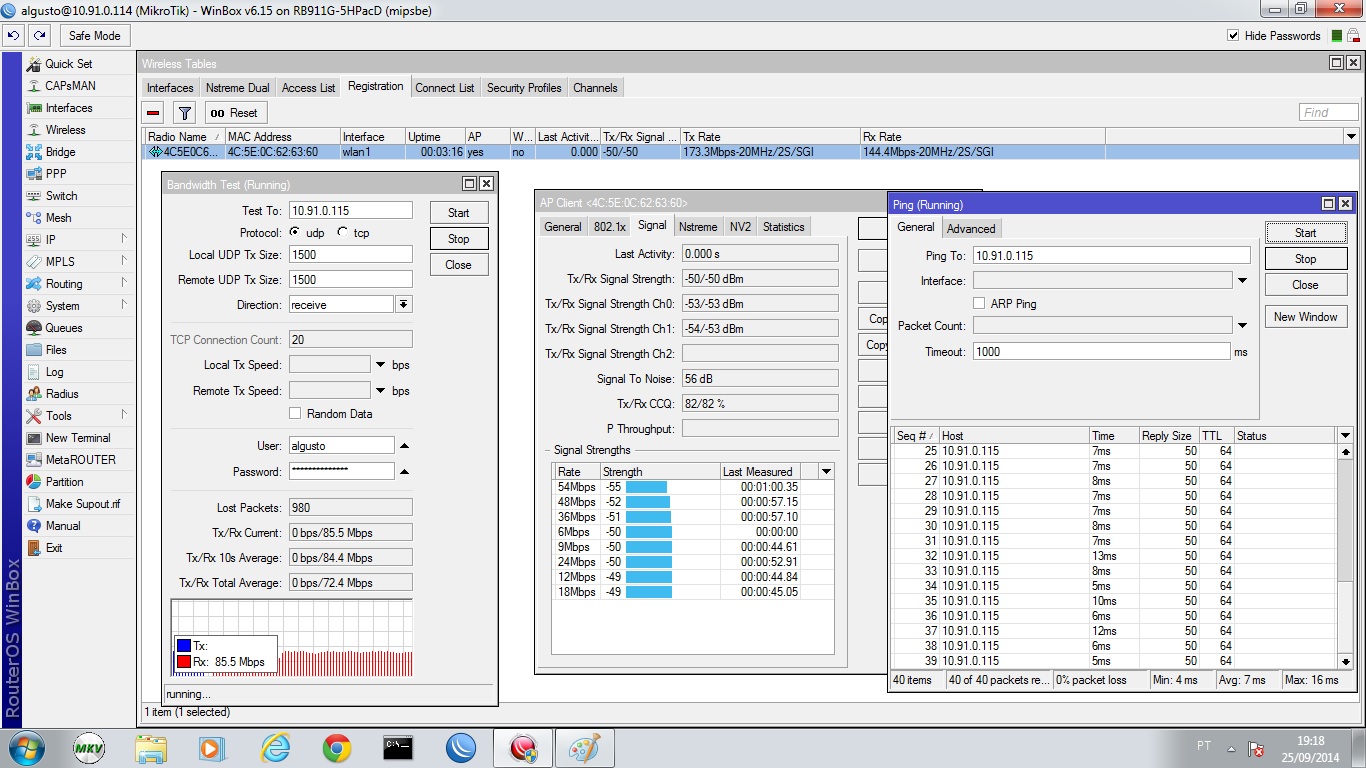Check the Random Data option
Image resolution: width=1366 pixels, height=768 pixels.
click(295, 414)
